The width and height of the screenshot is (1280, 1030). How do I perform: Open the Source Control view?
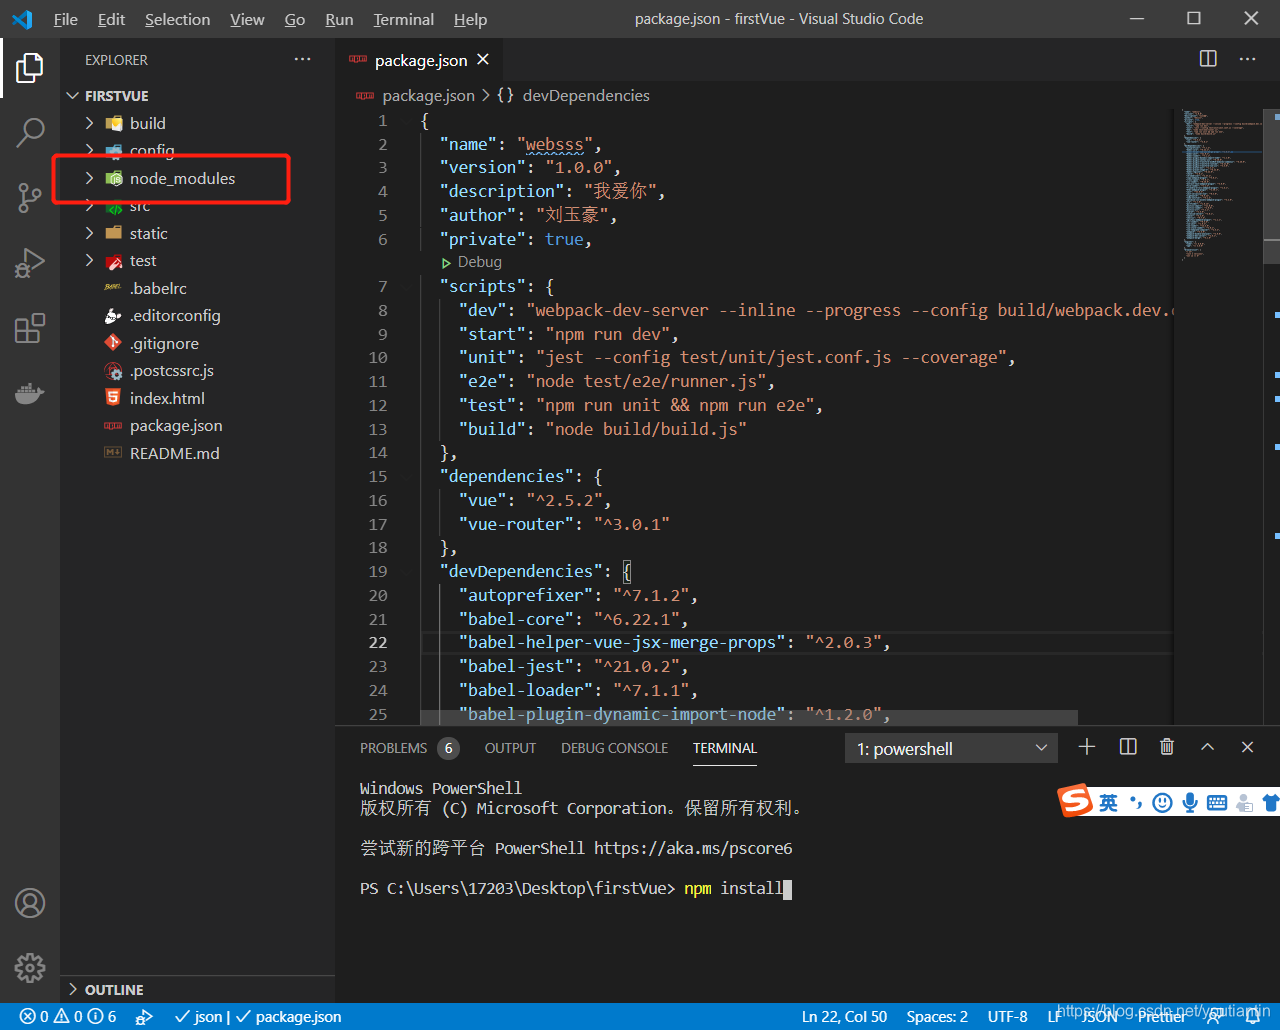[x=30, y=198]
